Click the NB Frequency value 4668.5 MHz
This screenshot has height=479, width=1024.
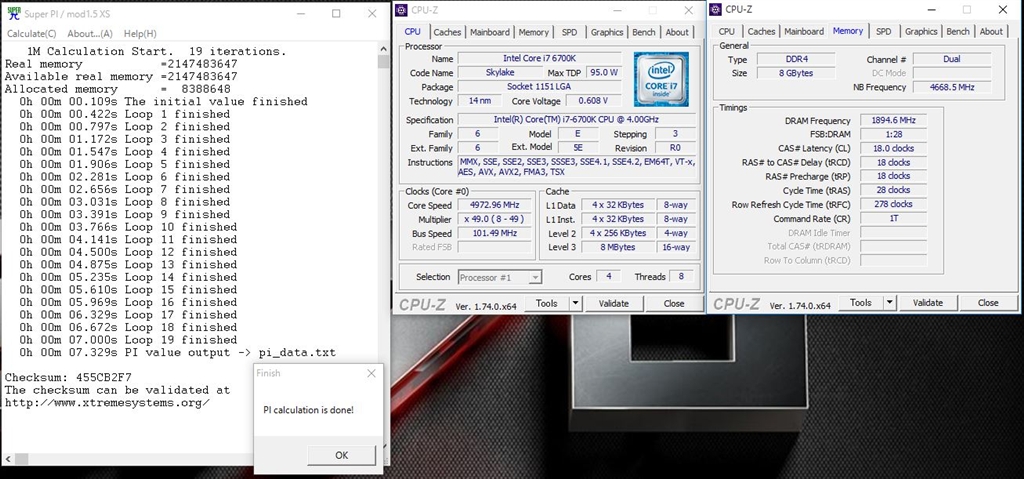pyautogui.click(x=952, y=88)
